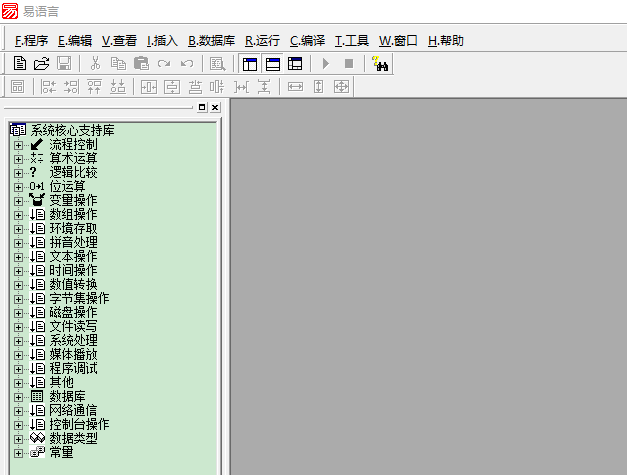Open the F.程序 menu

pos(31,41)
